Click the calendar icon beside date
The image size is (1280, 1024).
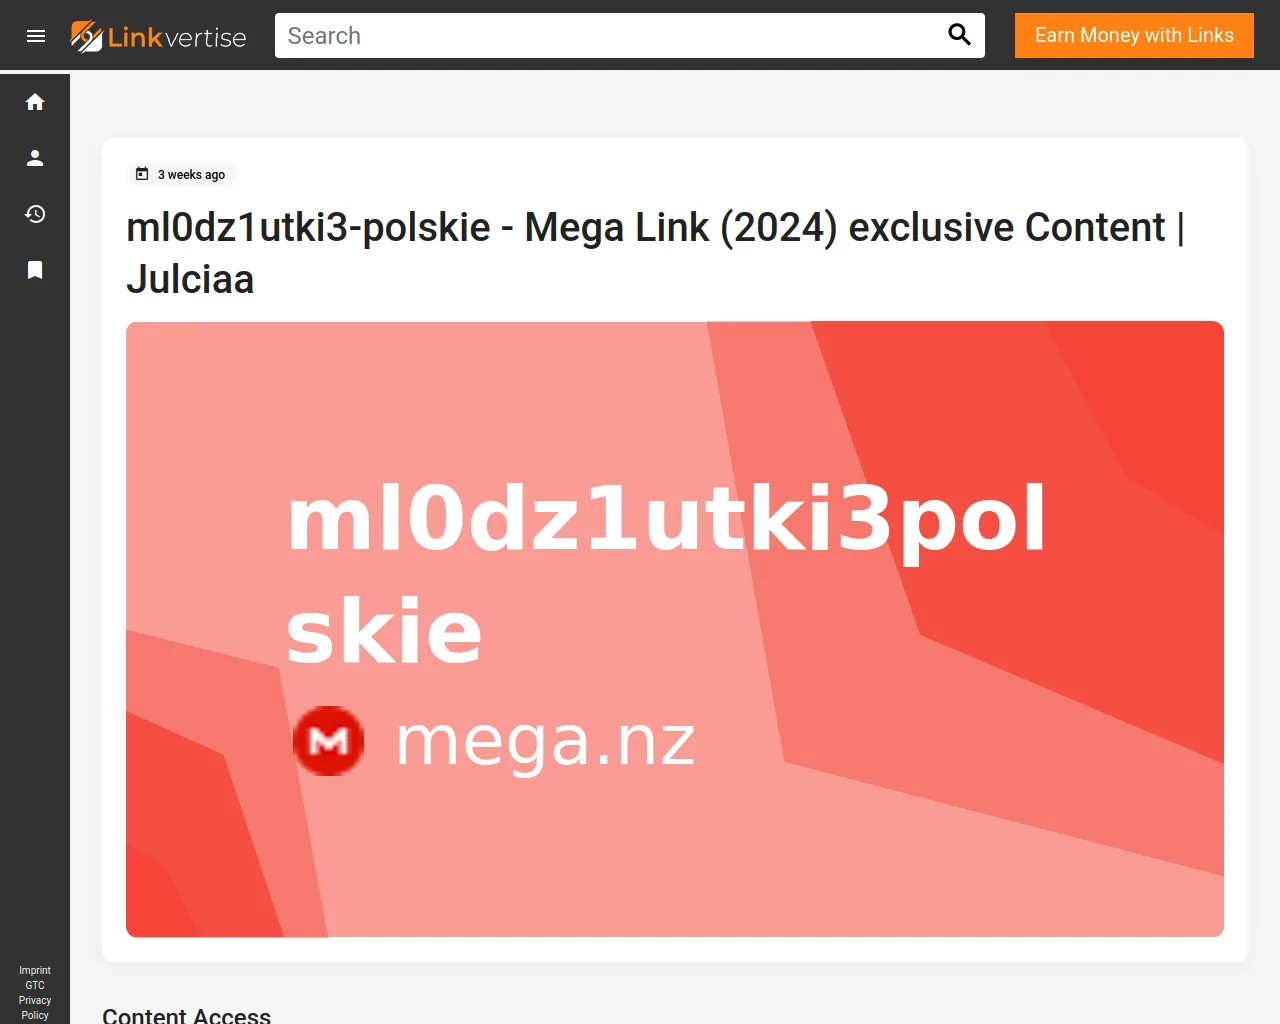coord(142,174)
